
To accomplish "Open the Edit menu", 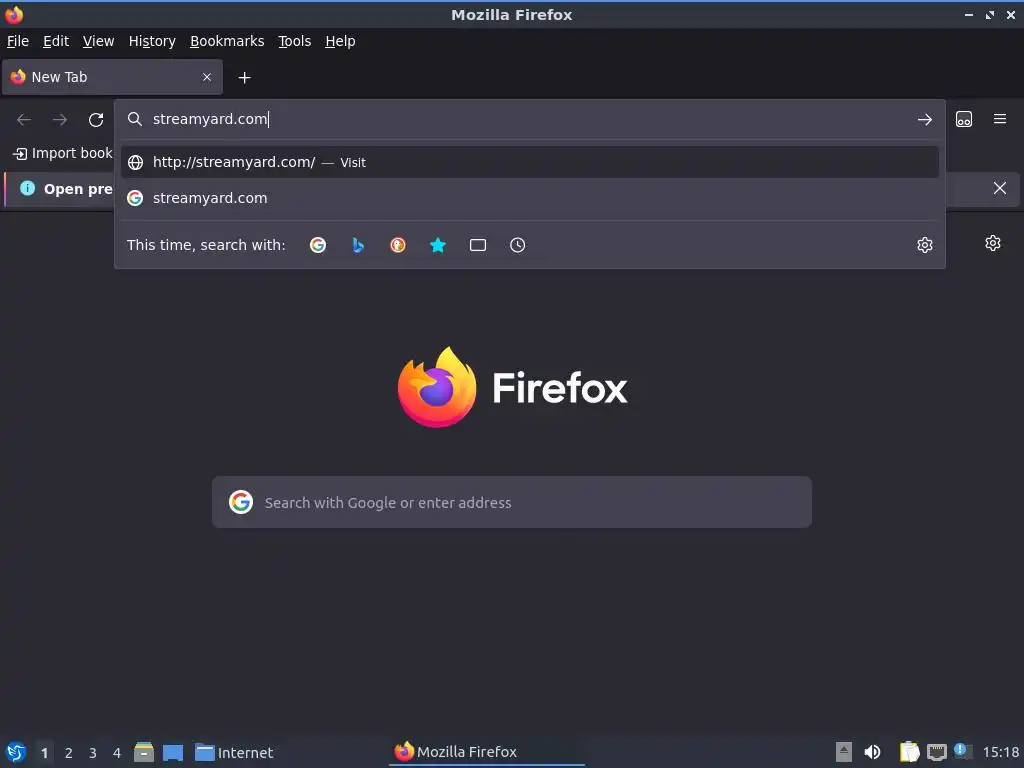I will (56, 41).
